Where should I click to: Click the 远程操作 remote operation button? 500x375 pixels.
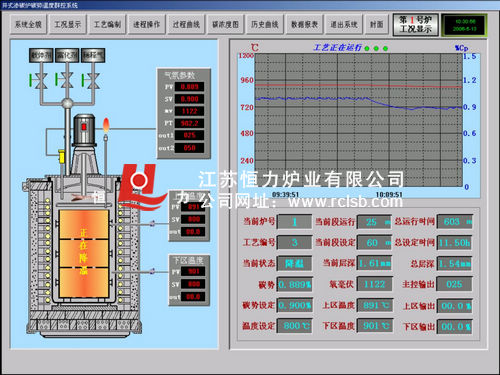click(146, 24)
